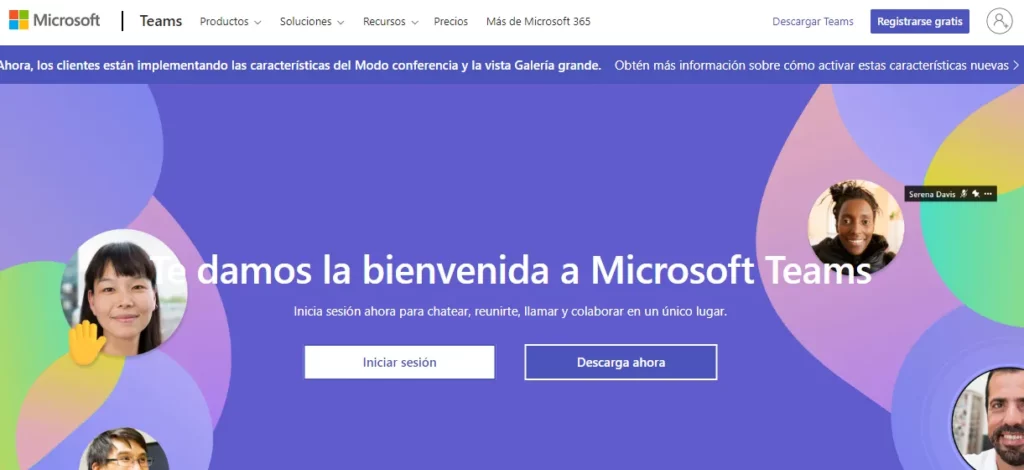Open Más de Microsoft 365

tap(537, 22)
